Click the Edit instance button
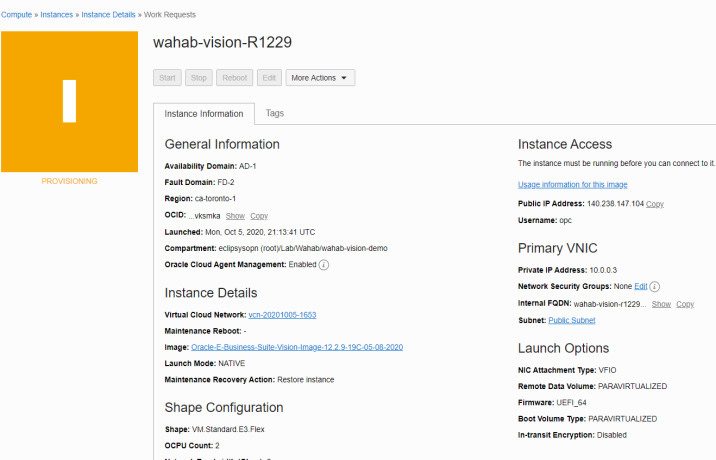This screenshot has height=460, width=716. 269,78
